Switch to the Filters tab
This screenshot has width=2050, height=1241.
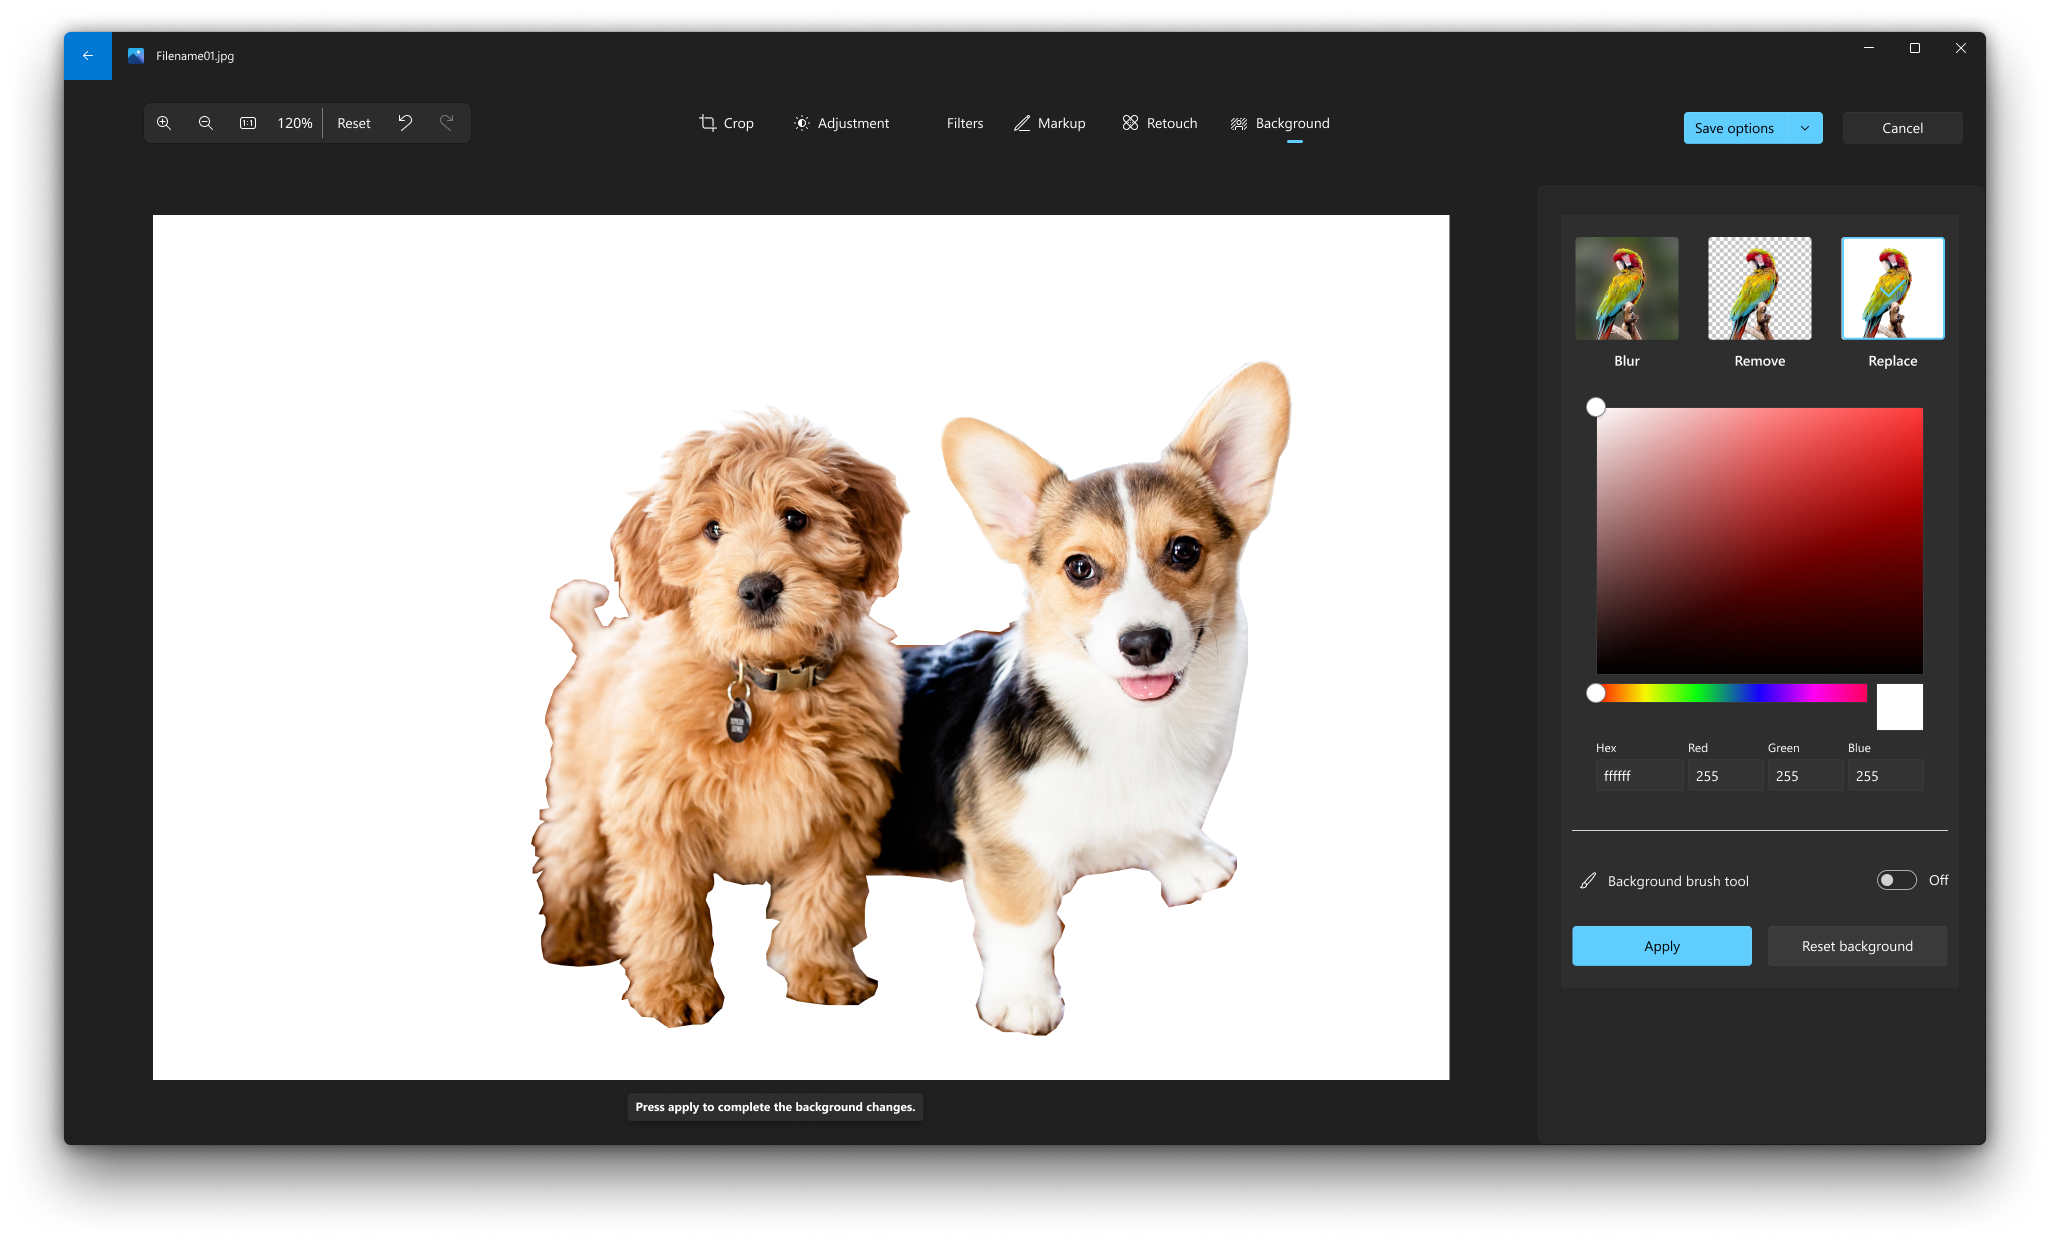964,123
